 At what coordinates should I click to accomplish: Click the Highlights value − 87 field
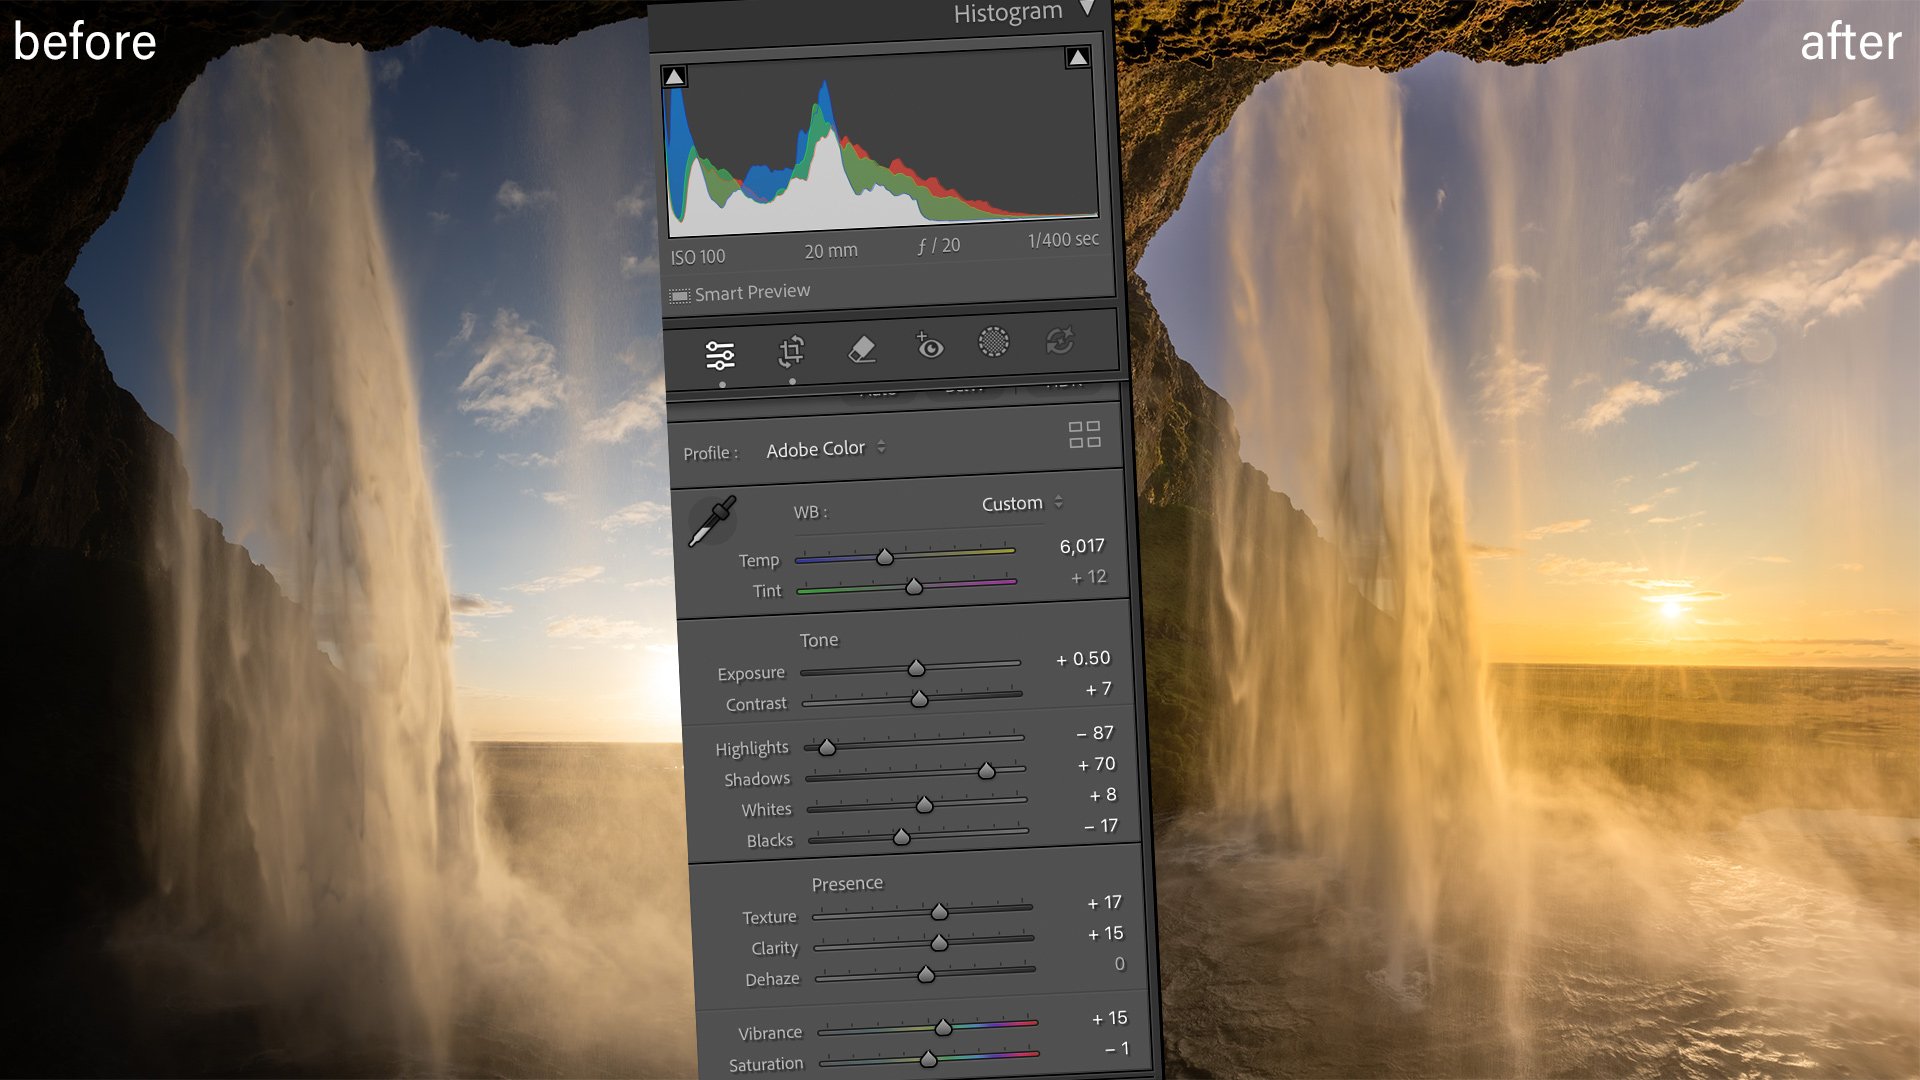(1095, 733)
